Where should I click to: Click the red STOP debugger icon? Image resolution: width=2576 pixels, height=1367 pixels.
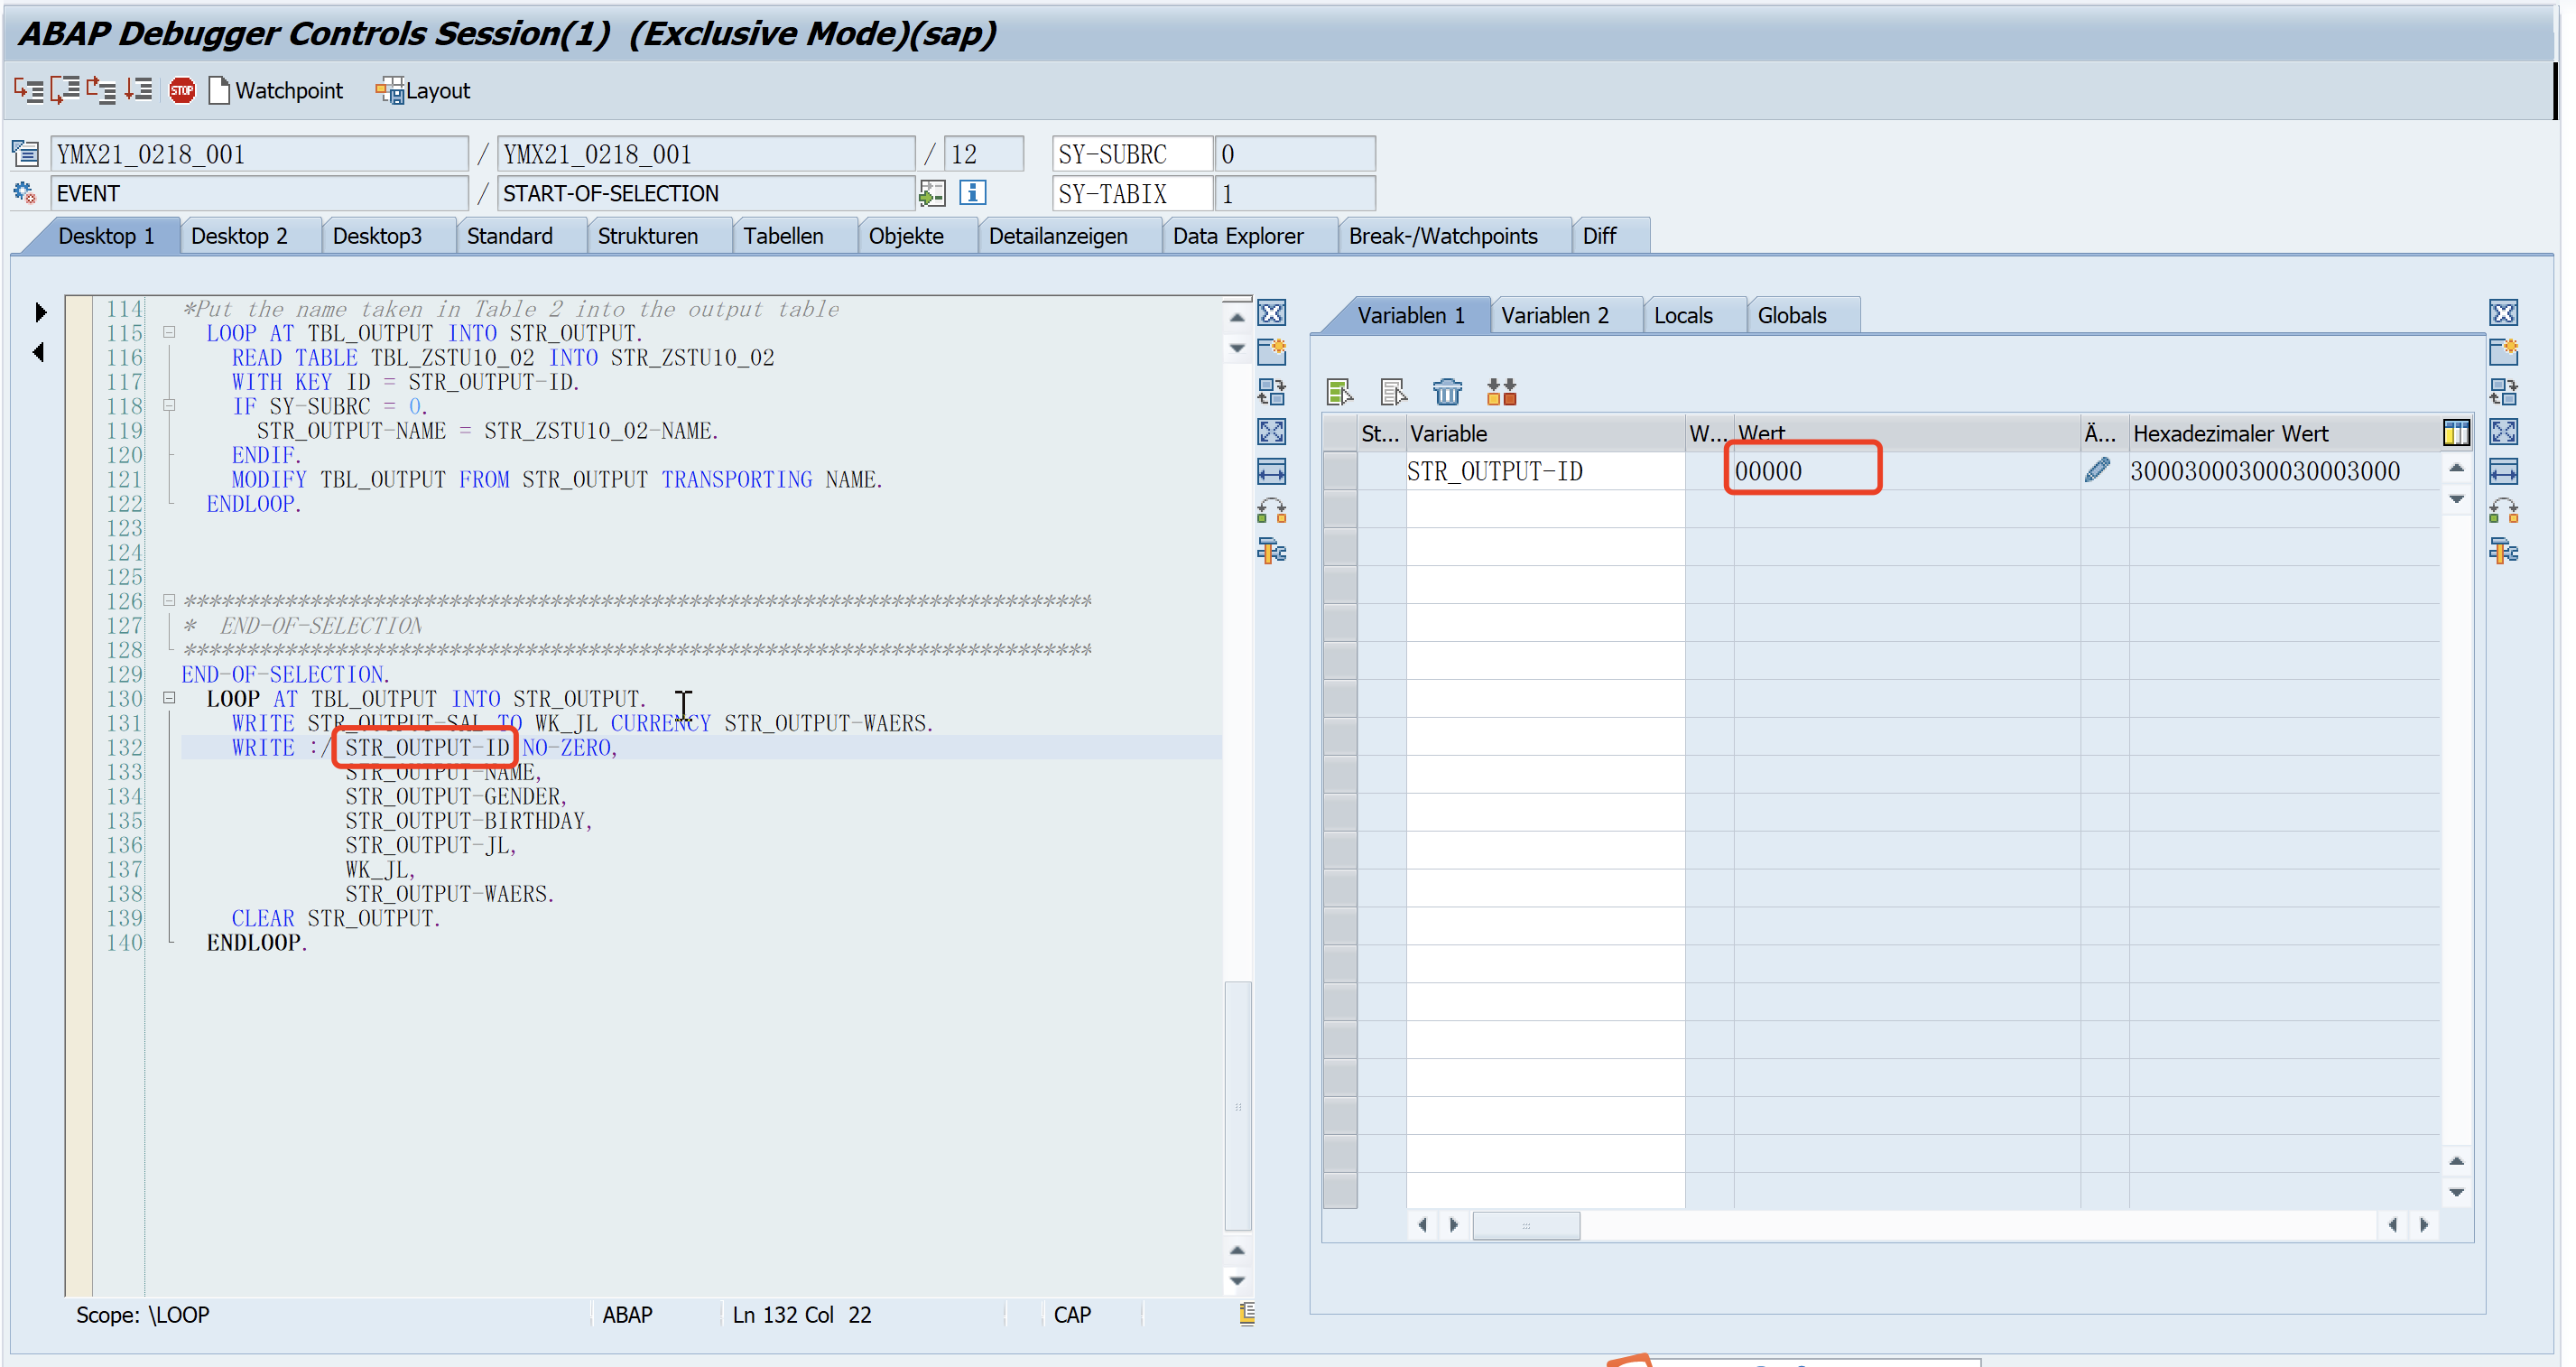(x=183, y=89)
